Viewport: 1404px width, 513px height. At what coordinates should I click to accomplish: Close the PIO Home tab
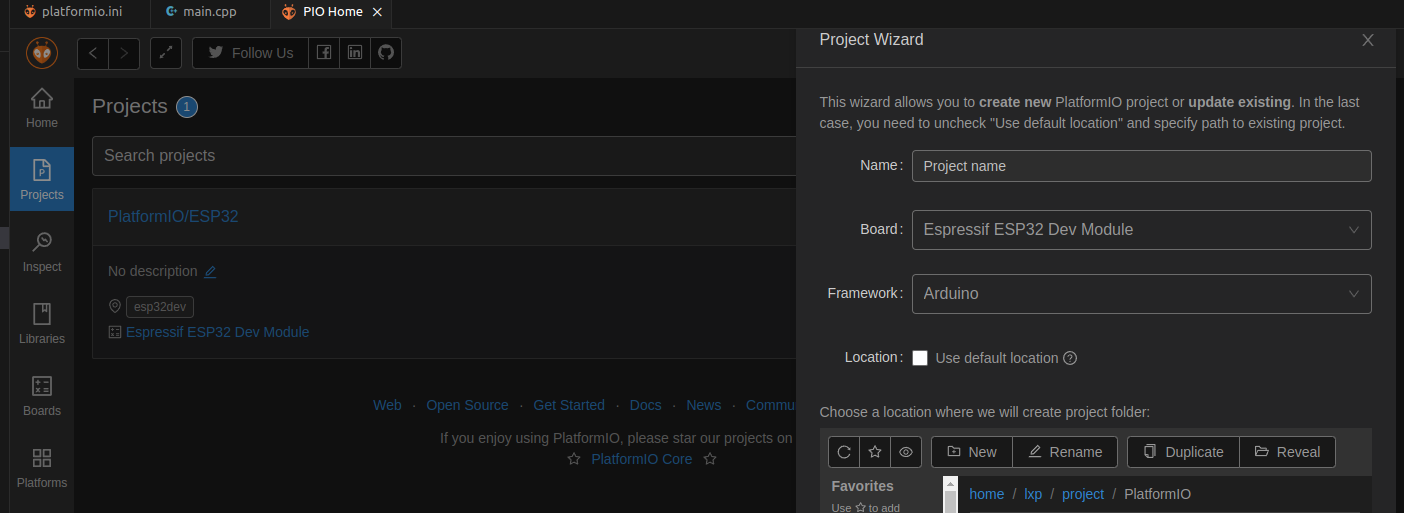pos(376,12)
